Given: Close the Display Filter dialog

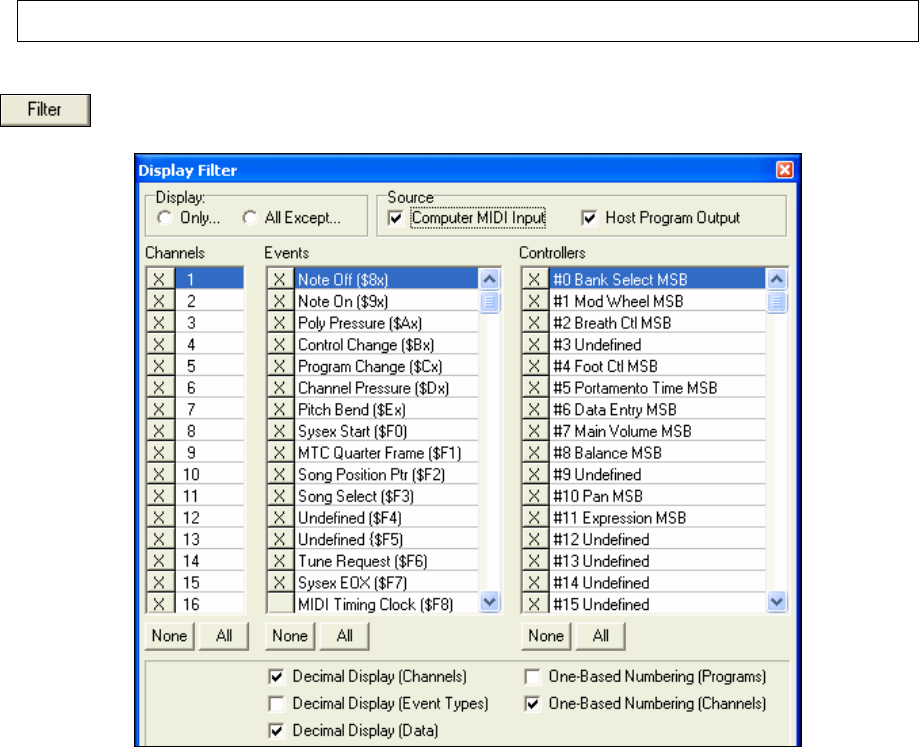Looking at the screenshot, I should [784, 170].
